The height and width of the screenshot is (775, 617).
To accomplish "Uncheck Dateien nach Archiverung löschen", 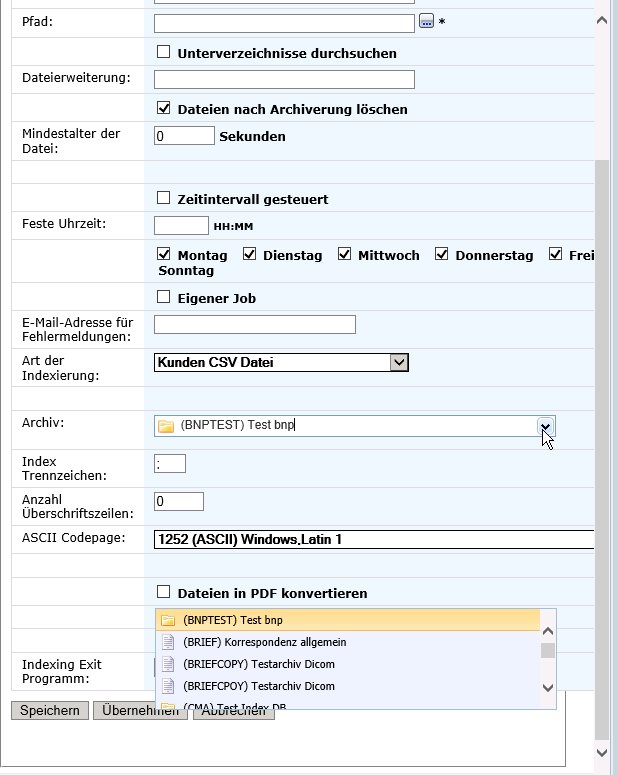I will click(164, 108).
